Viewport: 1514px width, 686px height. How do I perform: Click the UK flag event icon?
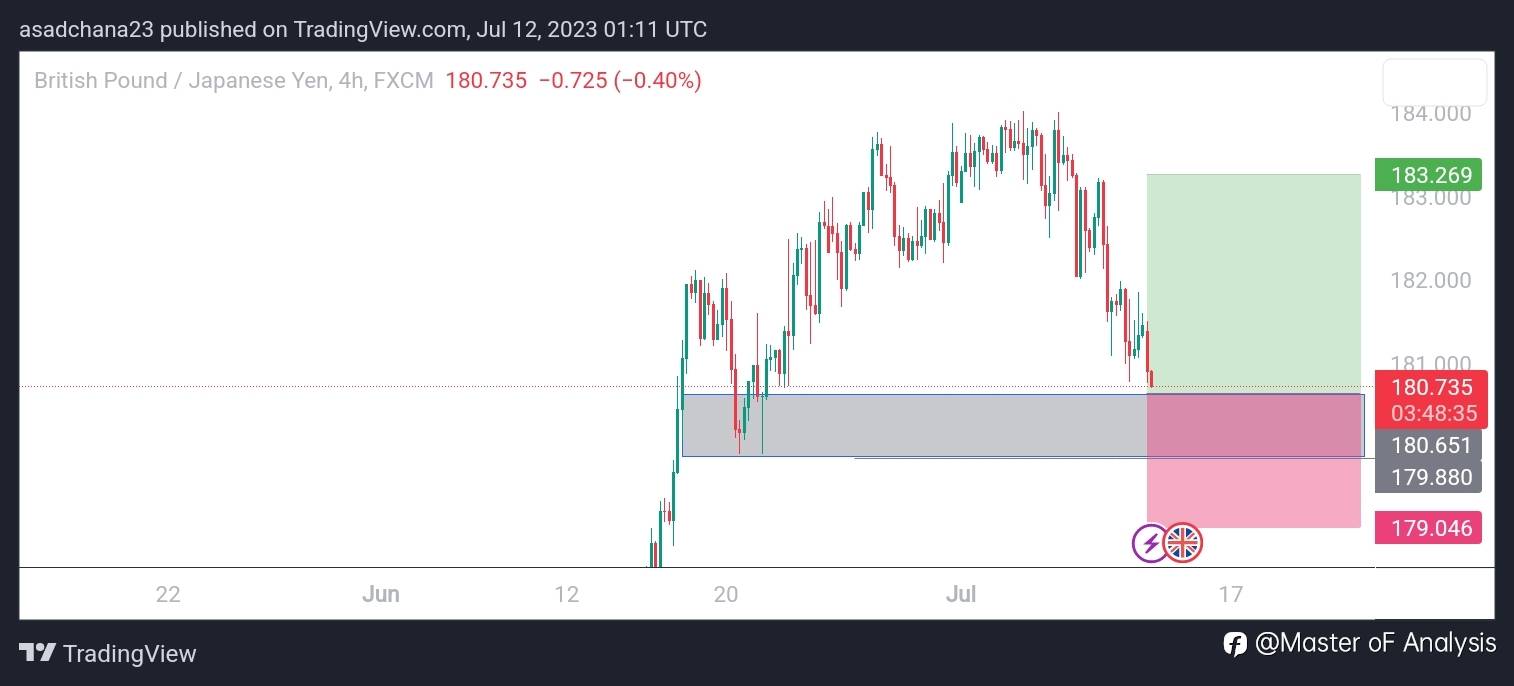(x=1183, y=543)
